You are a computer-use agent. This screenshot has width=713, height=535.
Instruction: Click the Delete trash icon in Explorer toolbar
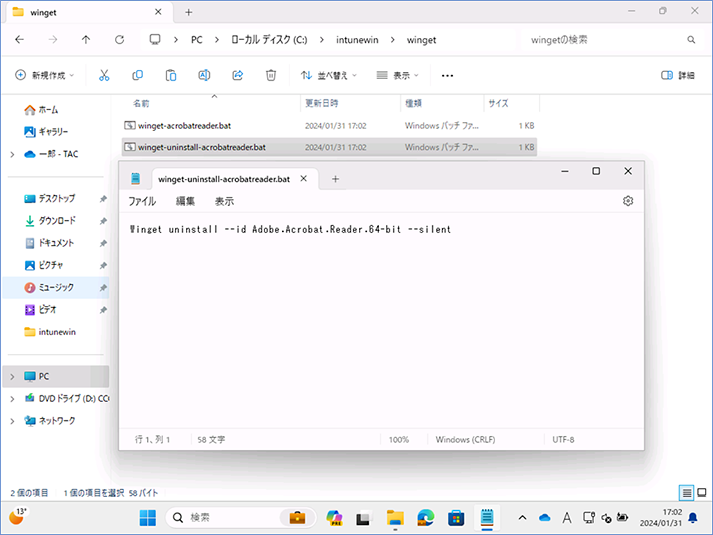click(x=271, y=75)
